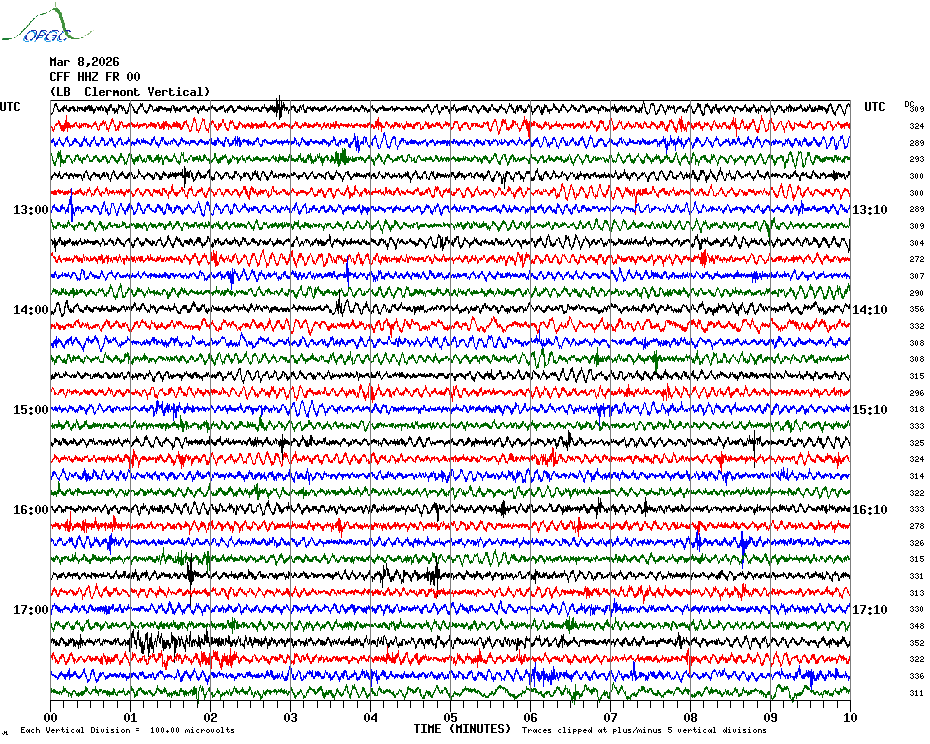The image size is (930, 744).
Task: Click the CFF HHZ FR 00 station label
Action: tap(95, 77)
